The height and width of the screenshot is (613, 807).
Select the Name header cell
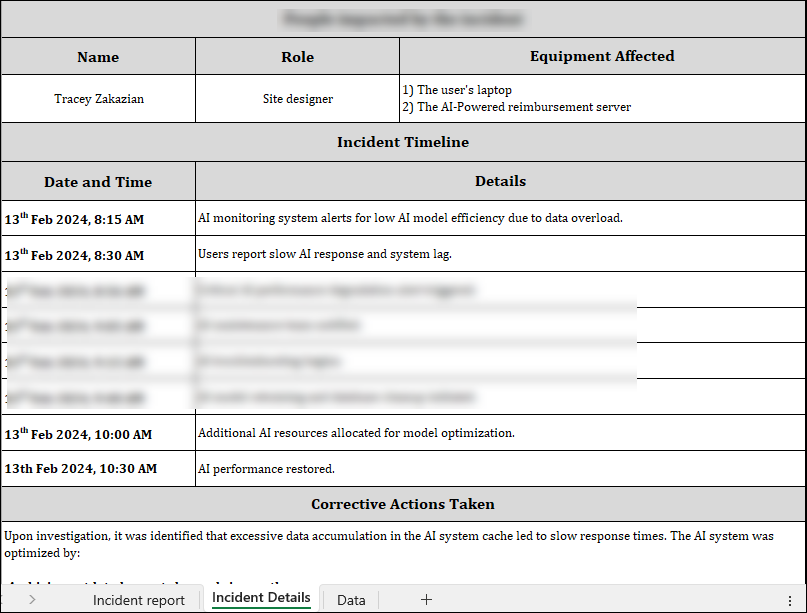coord(98,57)
